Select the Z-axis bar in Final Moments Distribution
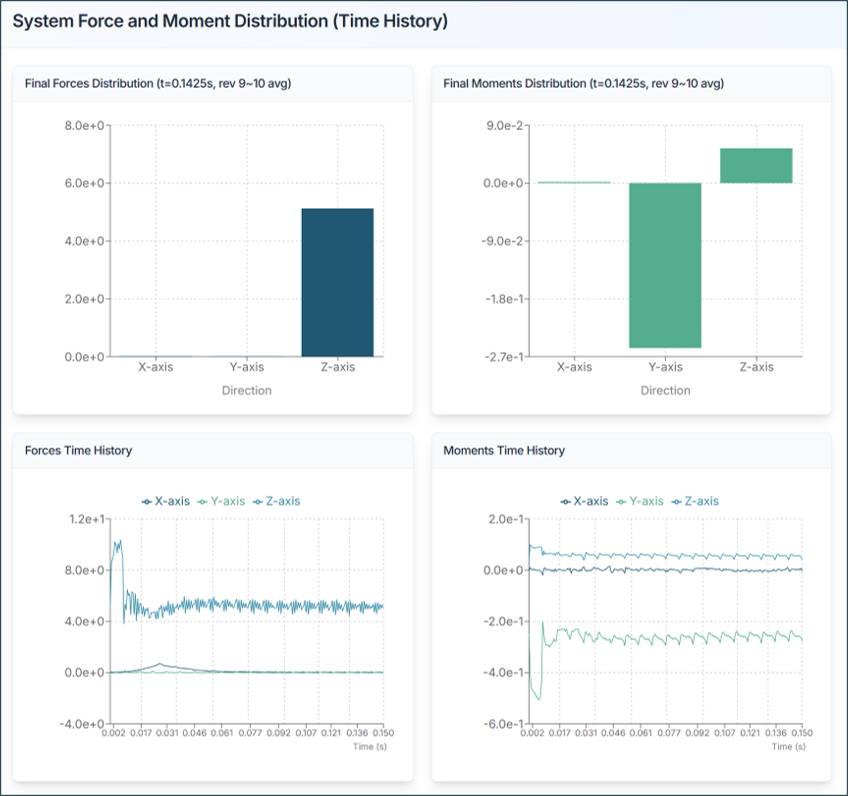This screenshot has height=796, width=848. coord(756,166)
